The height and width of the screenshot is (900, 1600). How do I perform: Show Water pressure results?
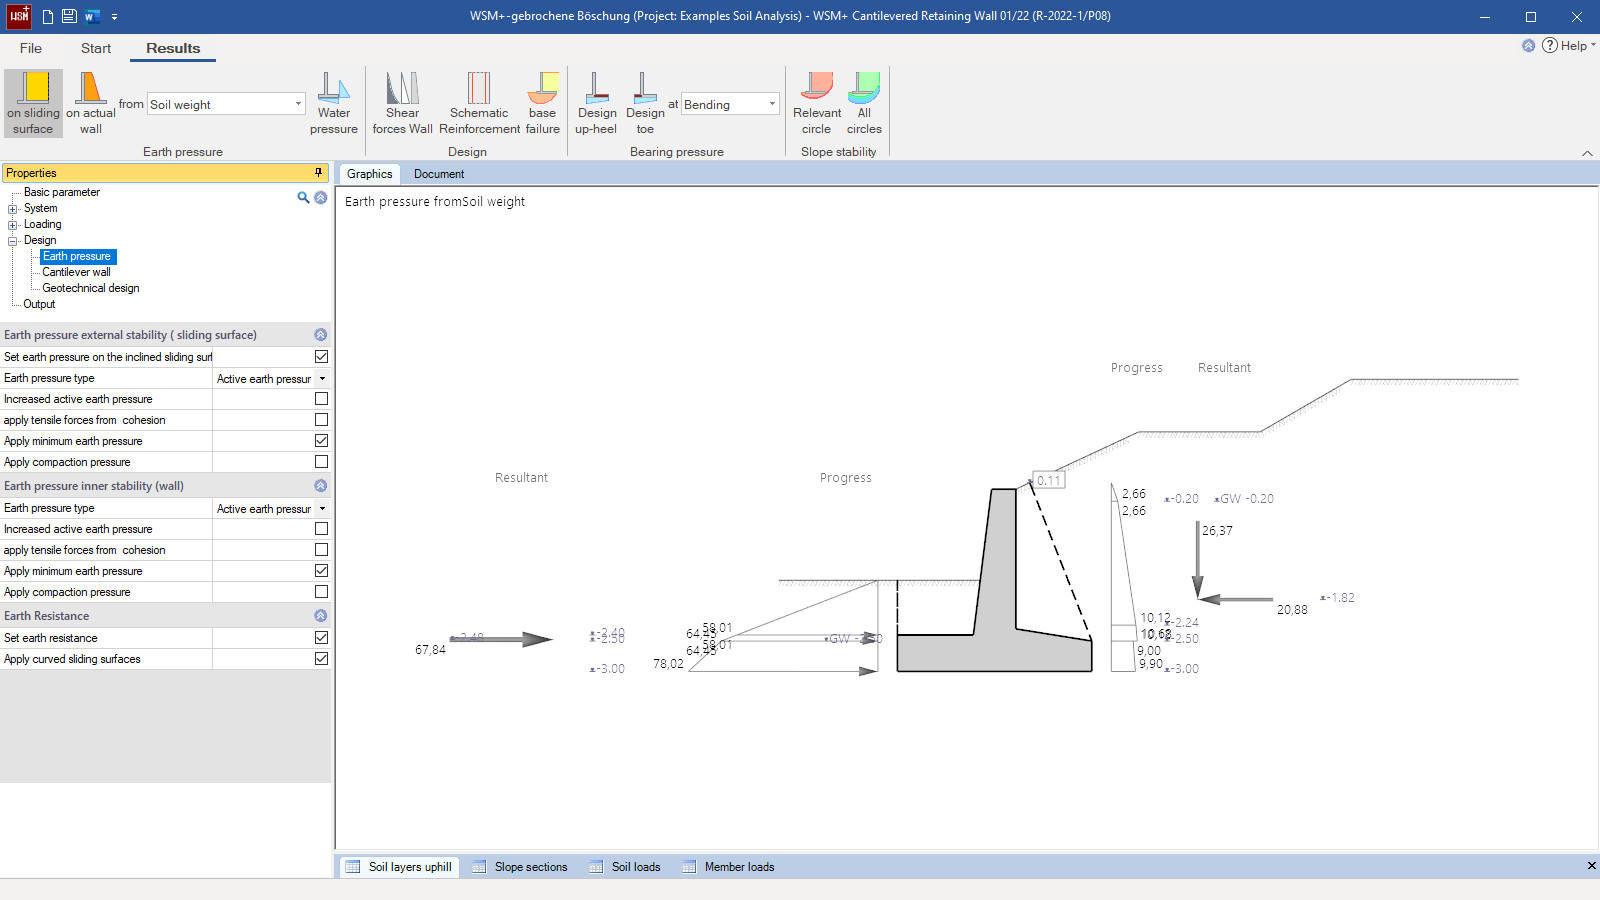tap(334, 102)
